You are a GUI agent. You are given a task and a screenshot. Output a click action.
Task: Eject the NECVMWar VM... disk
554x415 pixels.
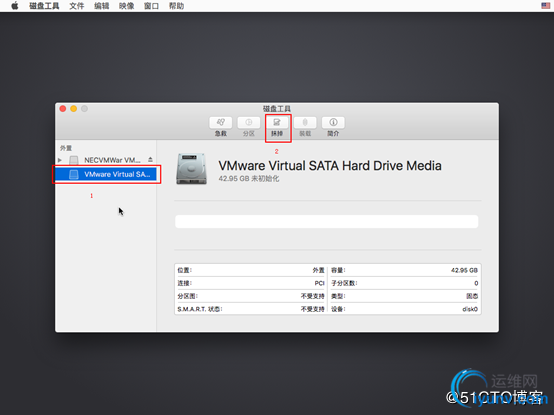[x=150, y=160]
